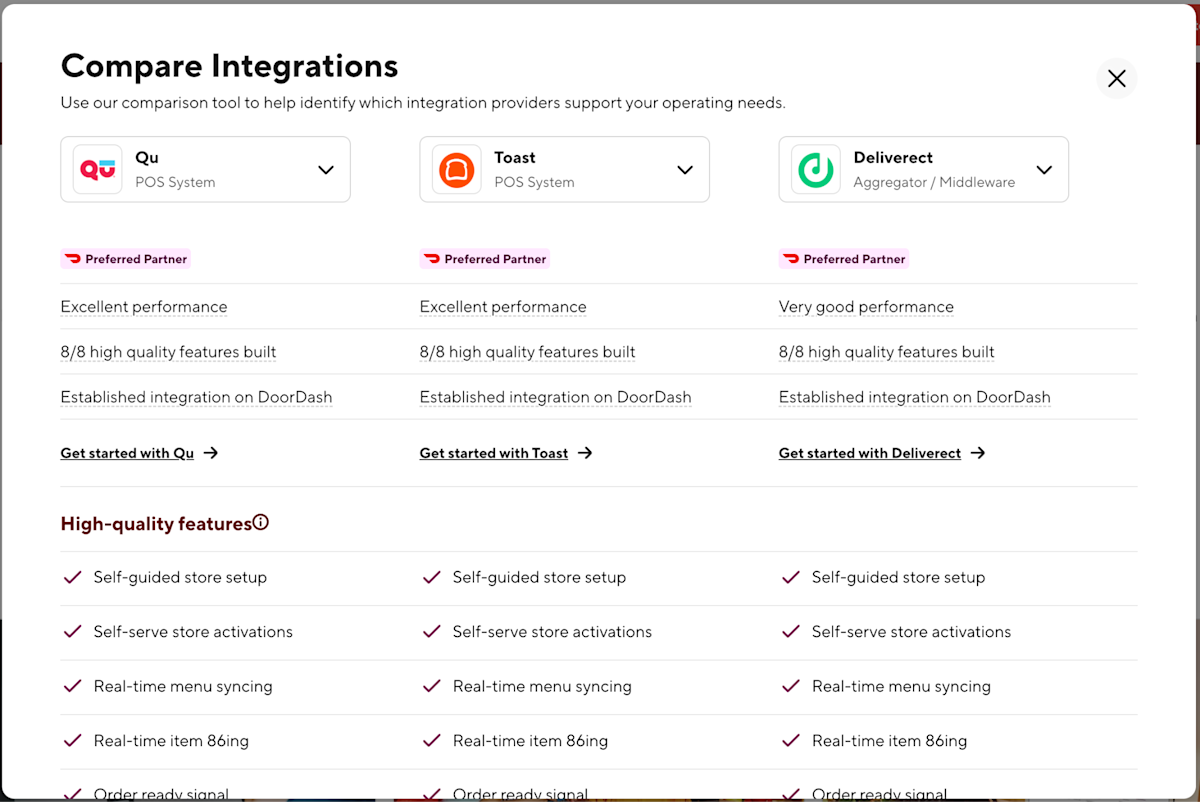Close the Compare Integrations dialog
The height and width of the screenshot is (802, 1200).
coord(1117,78)
